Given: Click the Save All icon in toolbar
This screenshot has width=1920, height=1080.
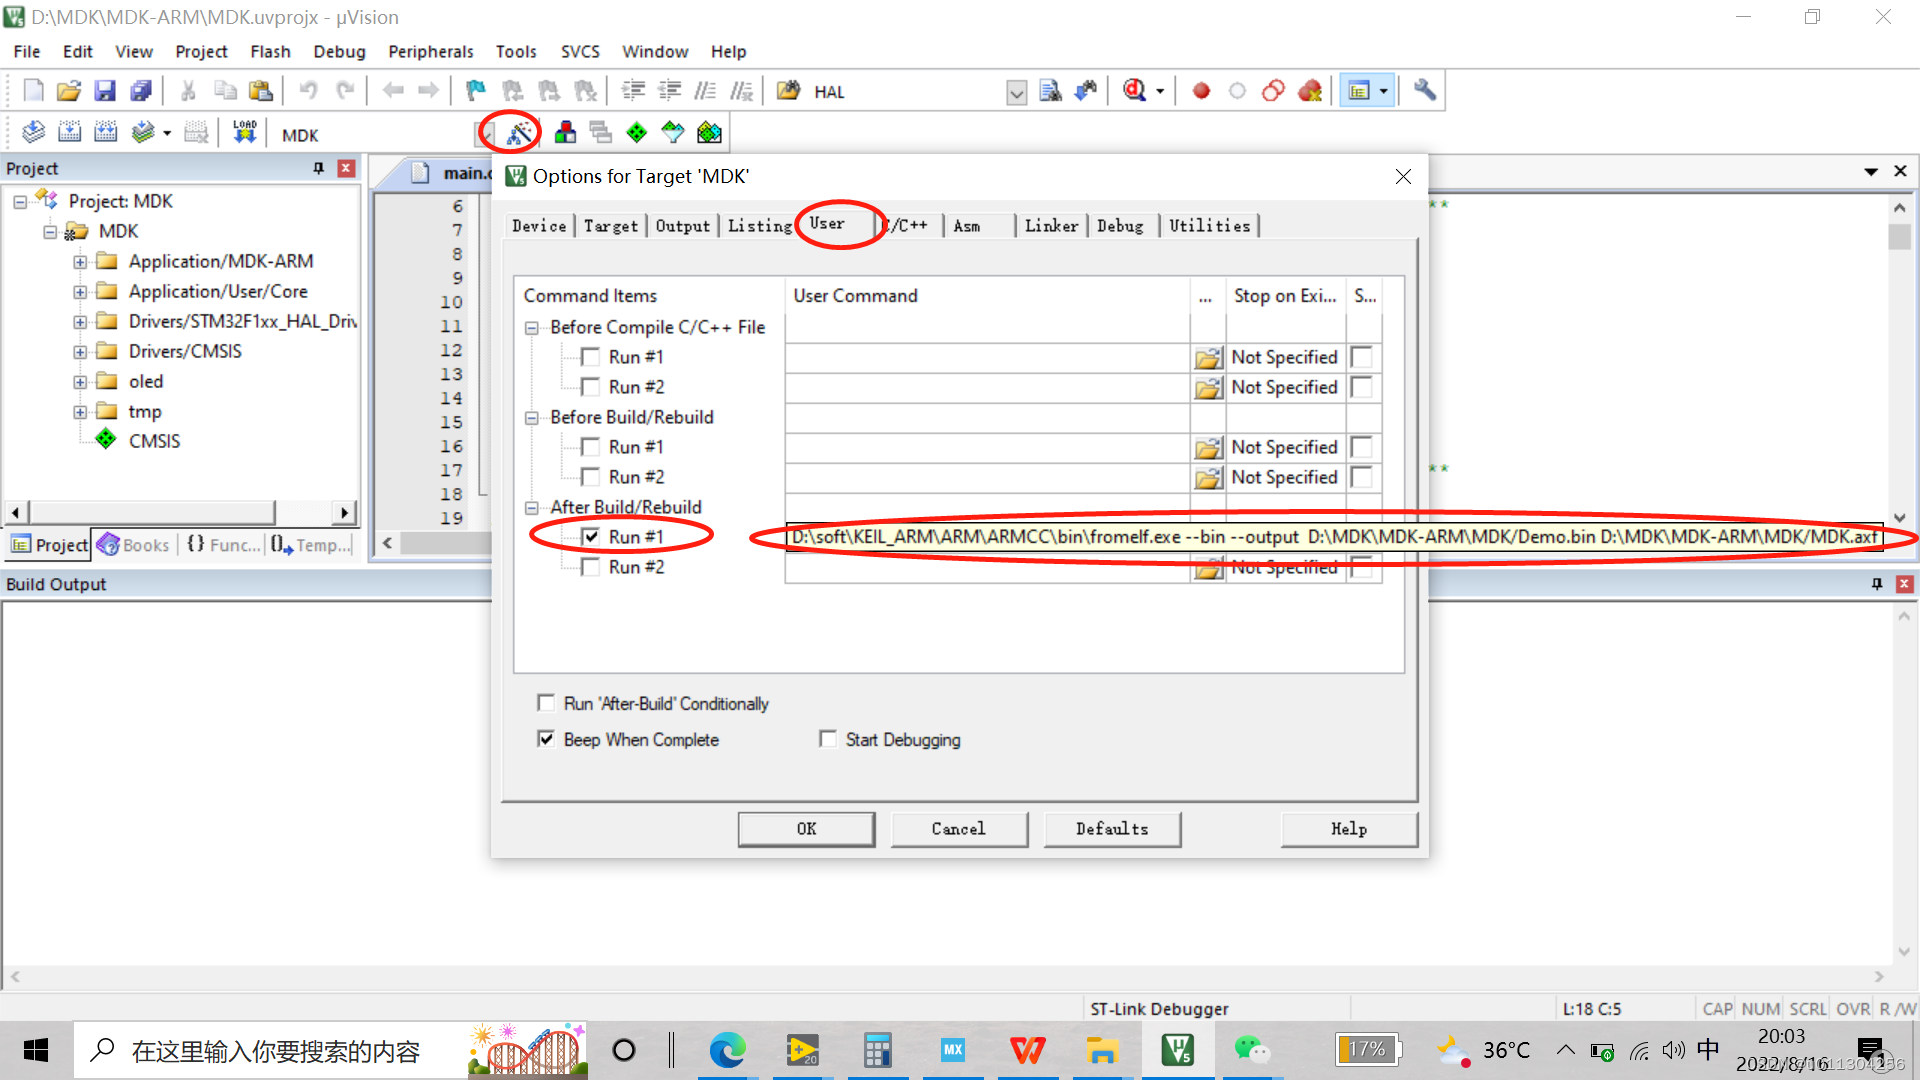Looking at the screenshot, I should point(141,91).
